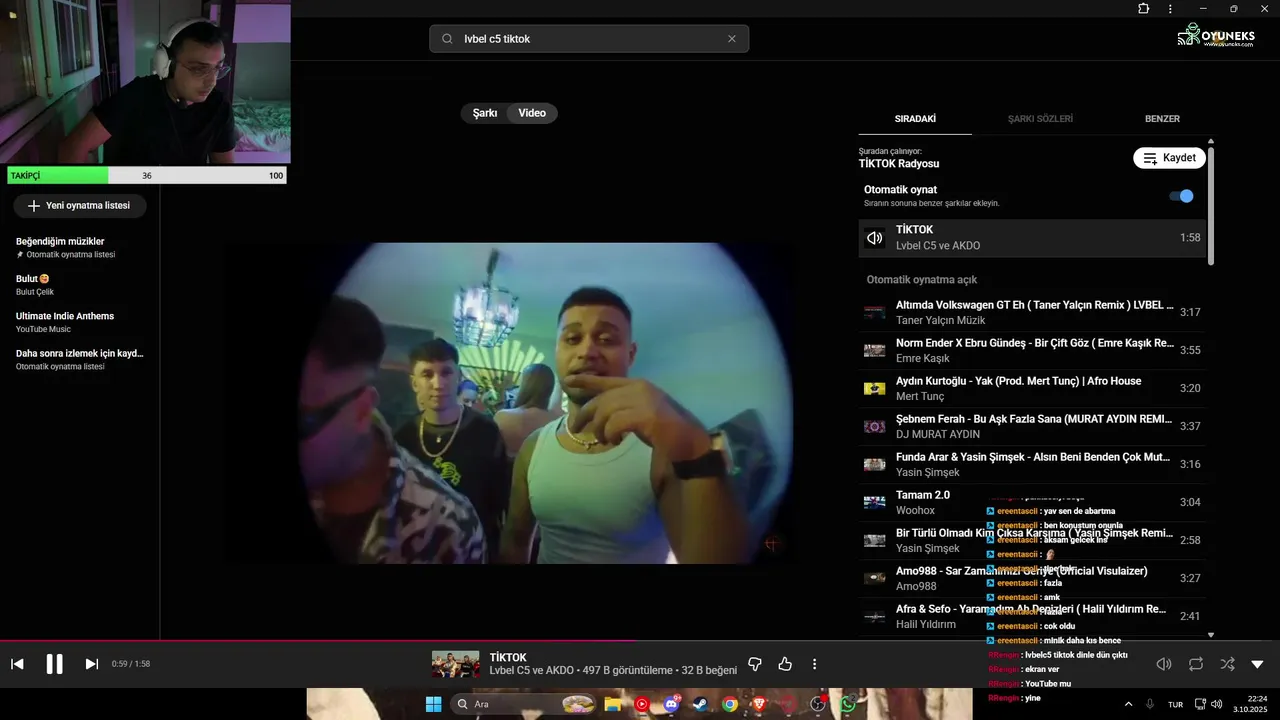Dislike TİKTOK with the thumbs-down icon
Viewport: 1280px width, 720px height.
pos(755,664)
